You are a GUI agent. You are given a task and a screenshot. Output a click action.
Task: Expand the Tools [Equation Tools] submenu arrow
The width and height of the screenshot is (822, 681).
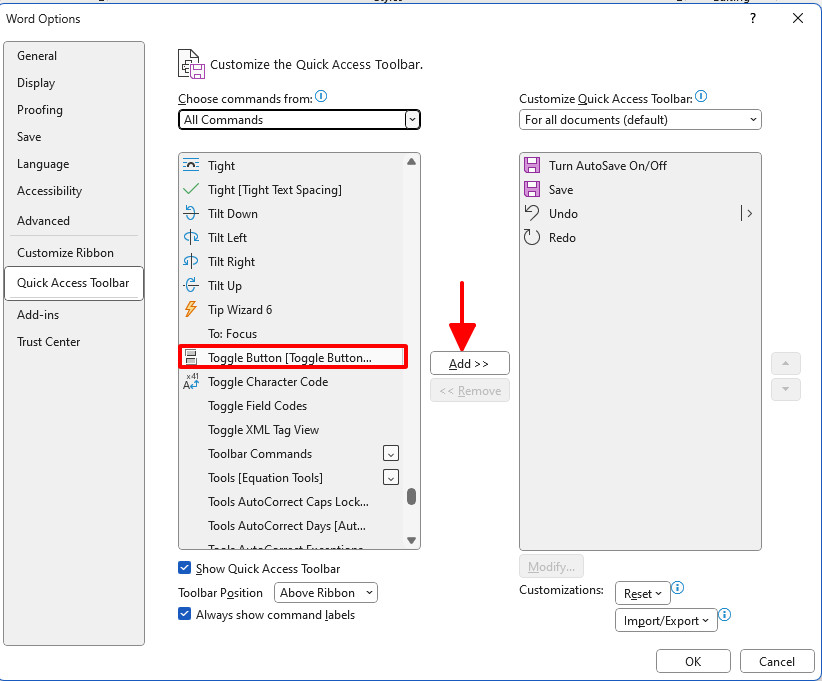coord(391,477)
